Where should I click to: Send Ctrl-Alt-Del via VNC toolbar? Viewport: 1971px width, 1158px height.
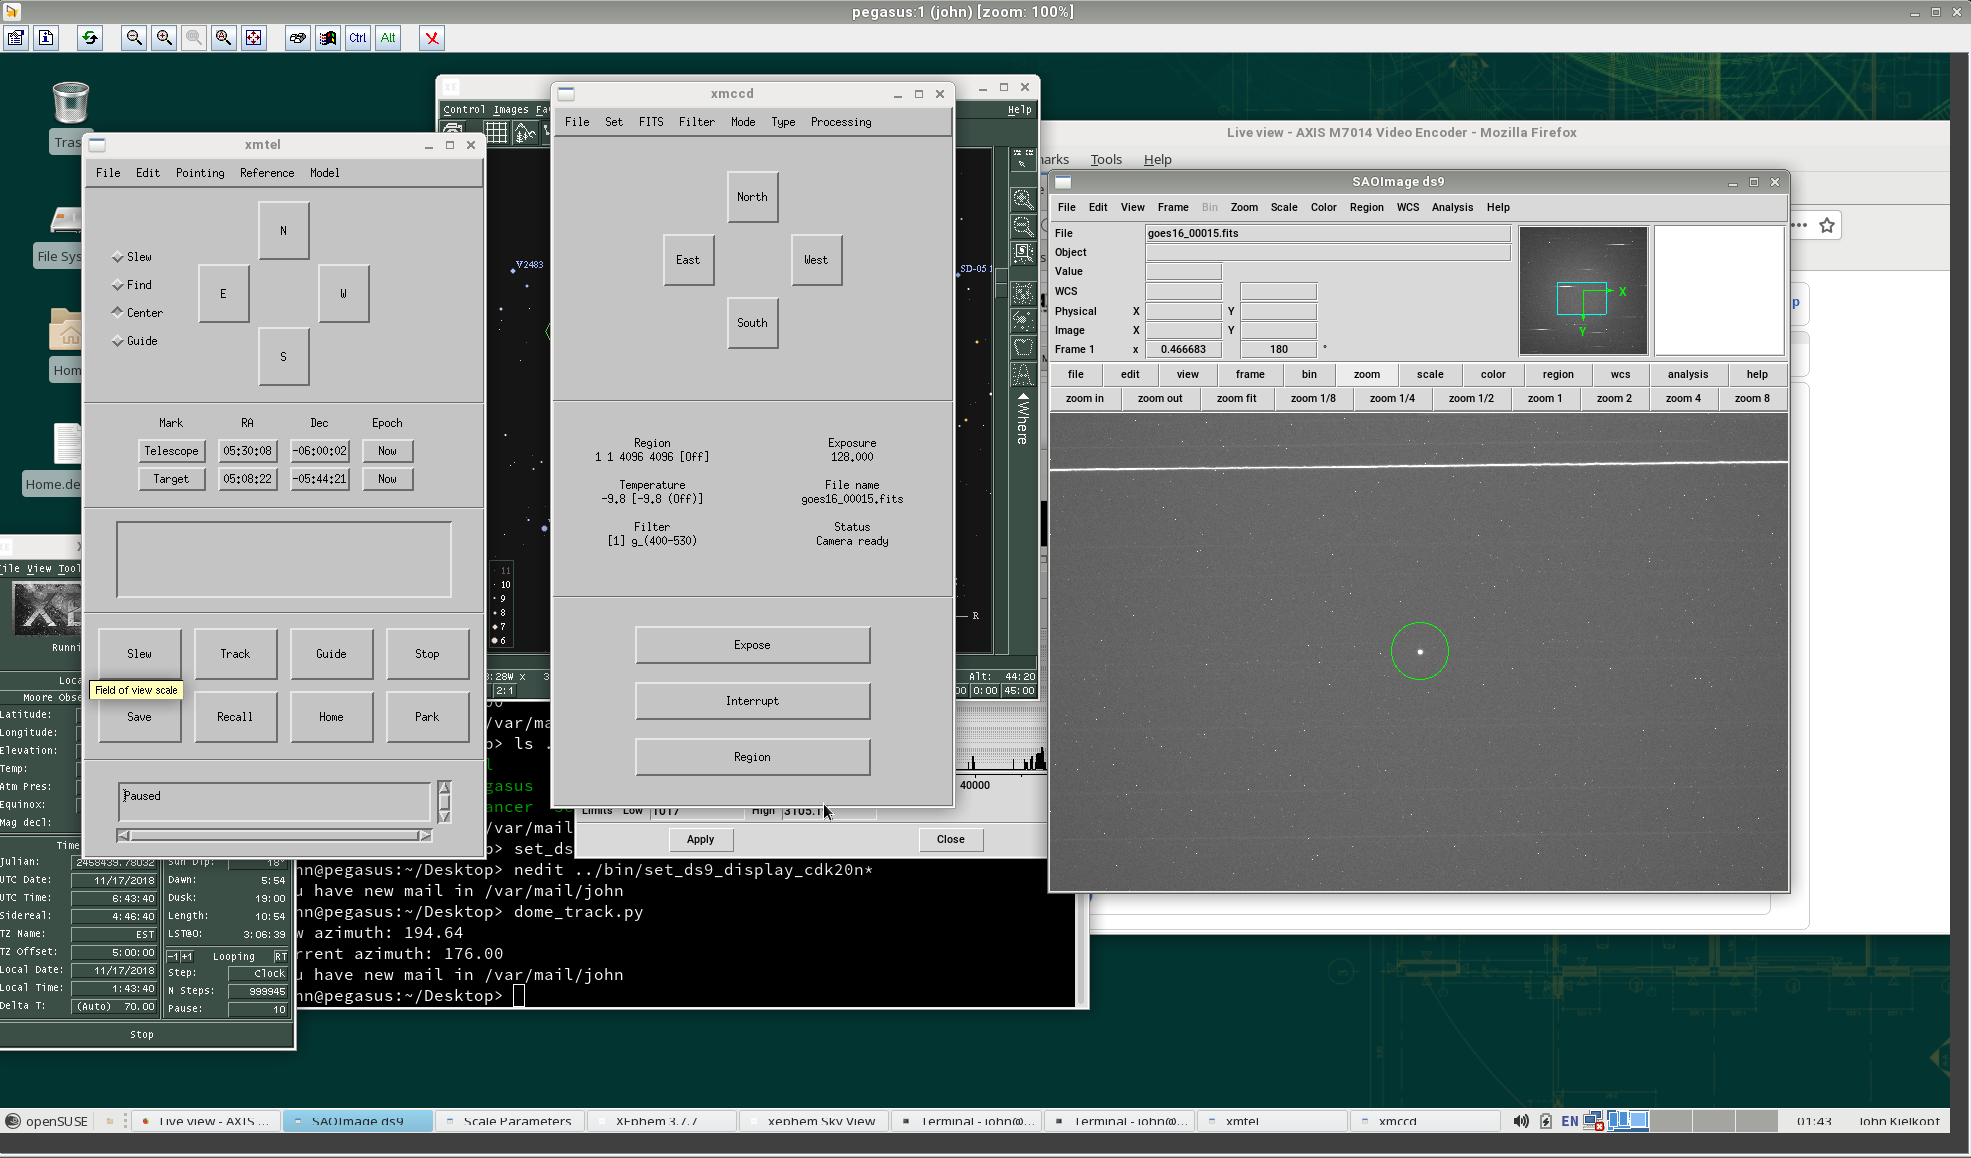click(298, 38)
